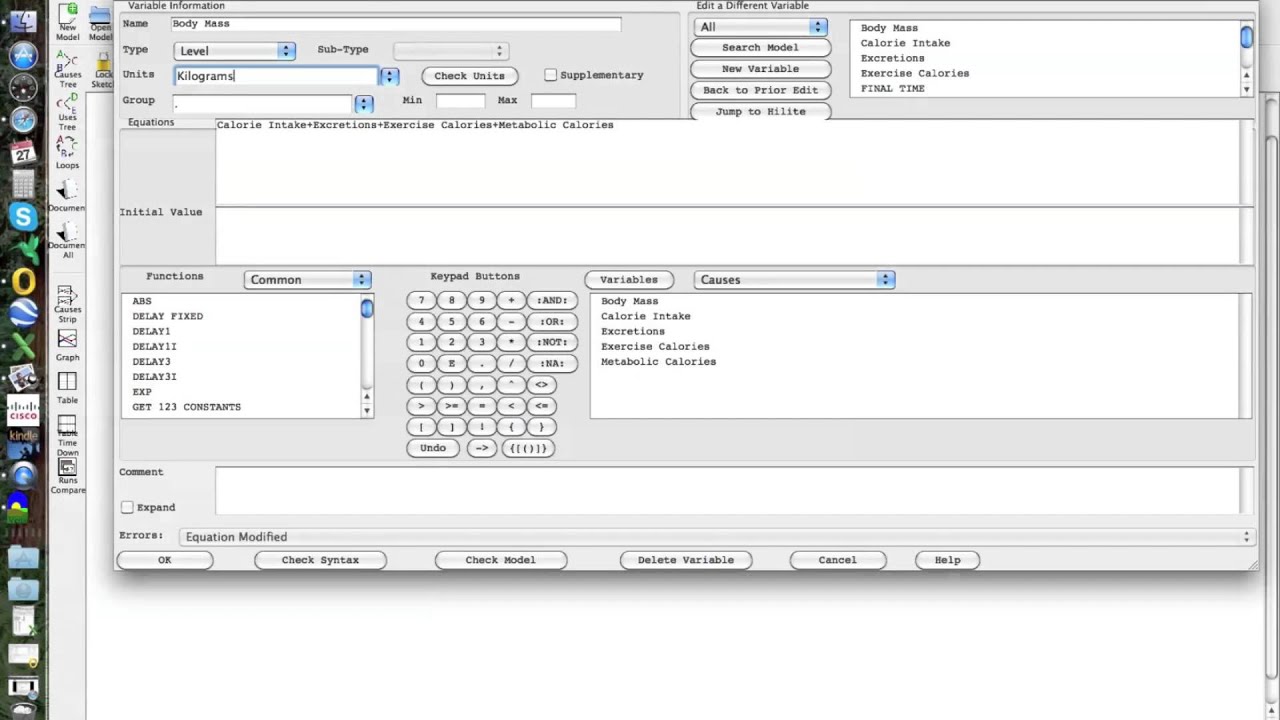Screen dimensions: 1280x720
Task: Open the Causes Tree tool
Action: coord(67,68)
